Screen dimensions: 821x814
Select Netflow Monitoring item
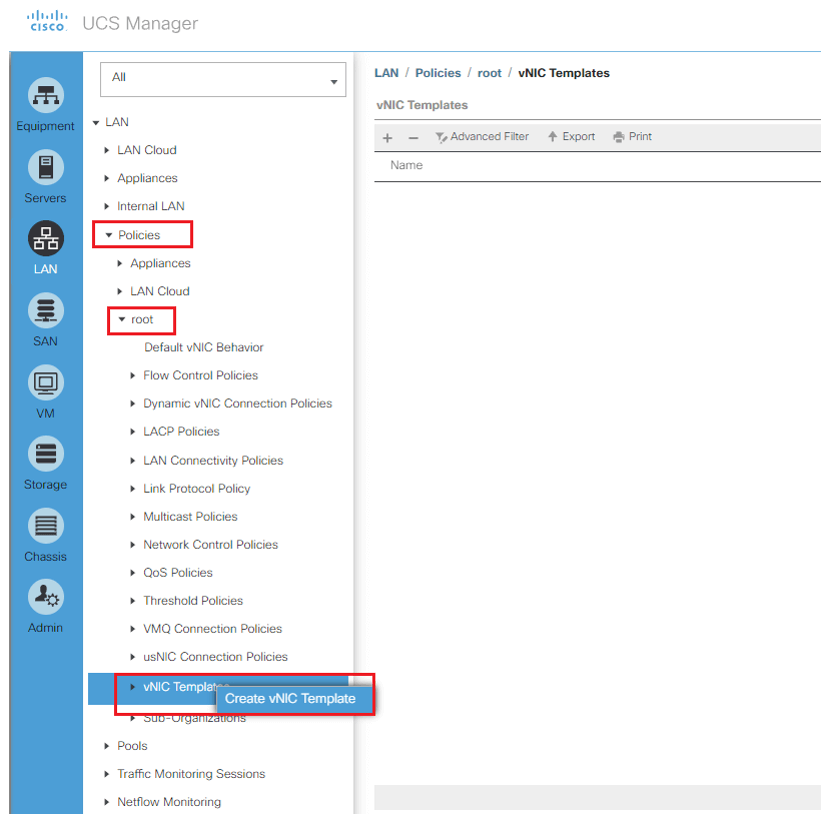click(169, 802)
